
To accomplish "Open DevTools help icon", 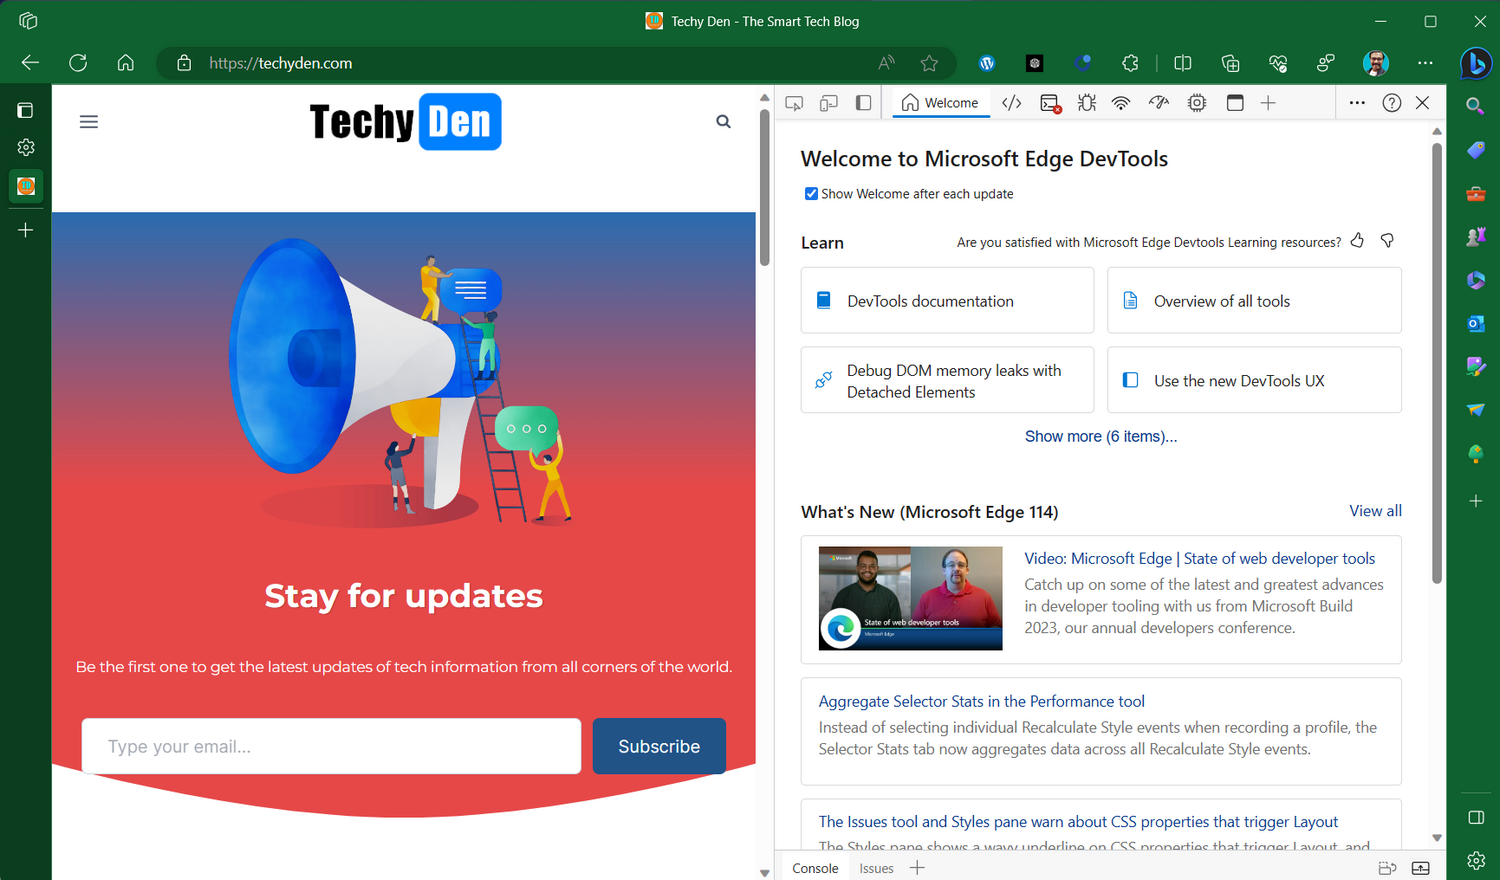I will (x=1392, y=103).
